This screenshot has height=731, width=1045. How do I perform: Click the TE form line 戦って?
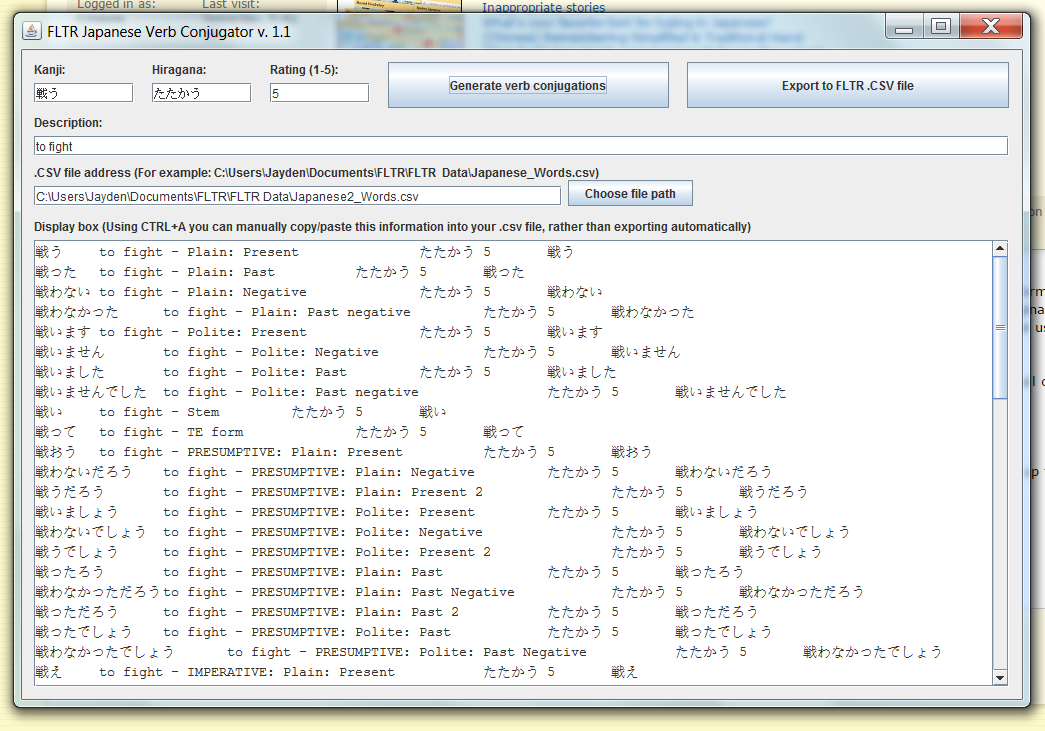(x=200, y=431)
